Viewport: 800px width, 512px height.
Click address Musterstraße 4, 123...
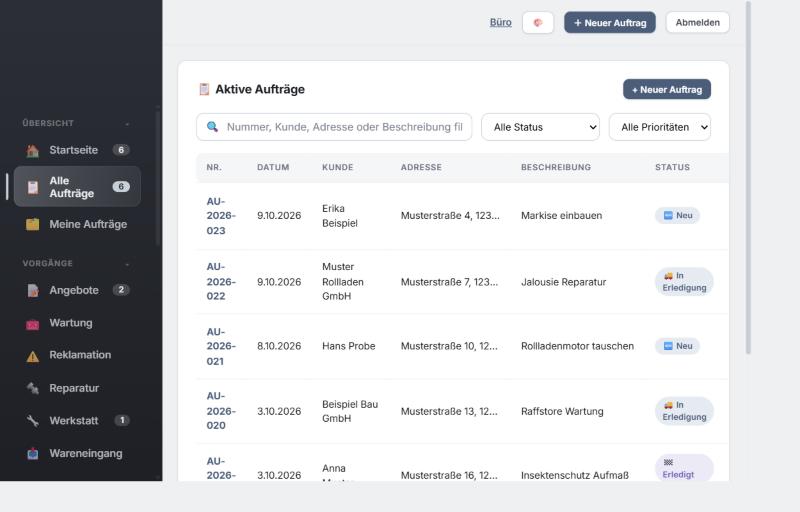tap(450, 216)
